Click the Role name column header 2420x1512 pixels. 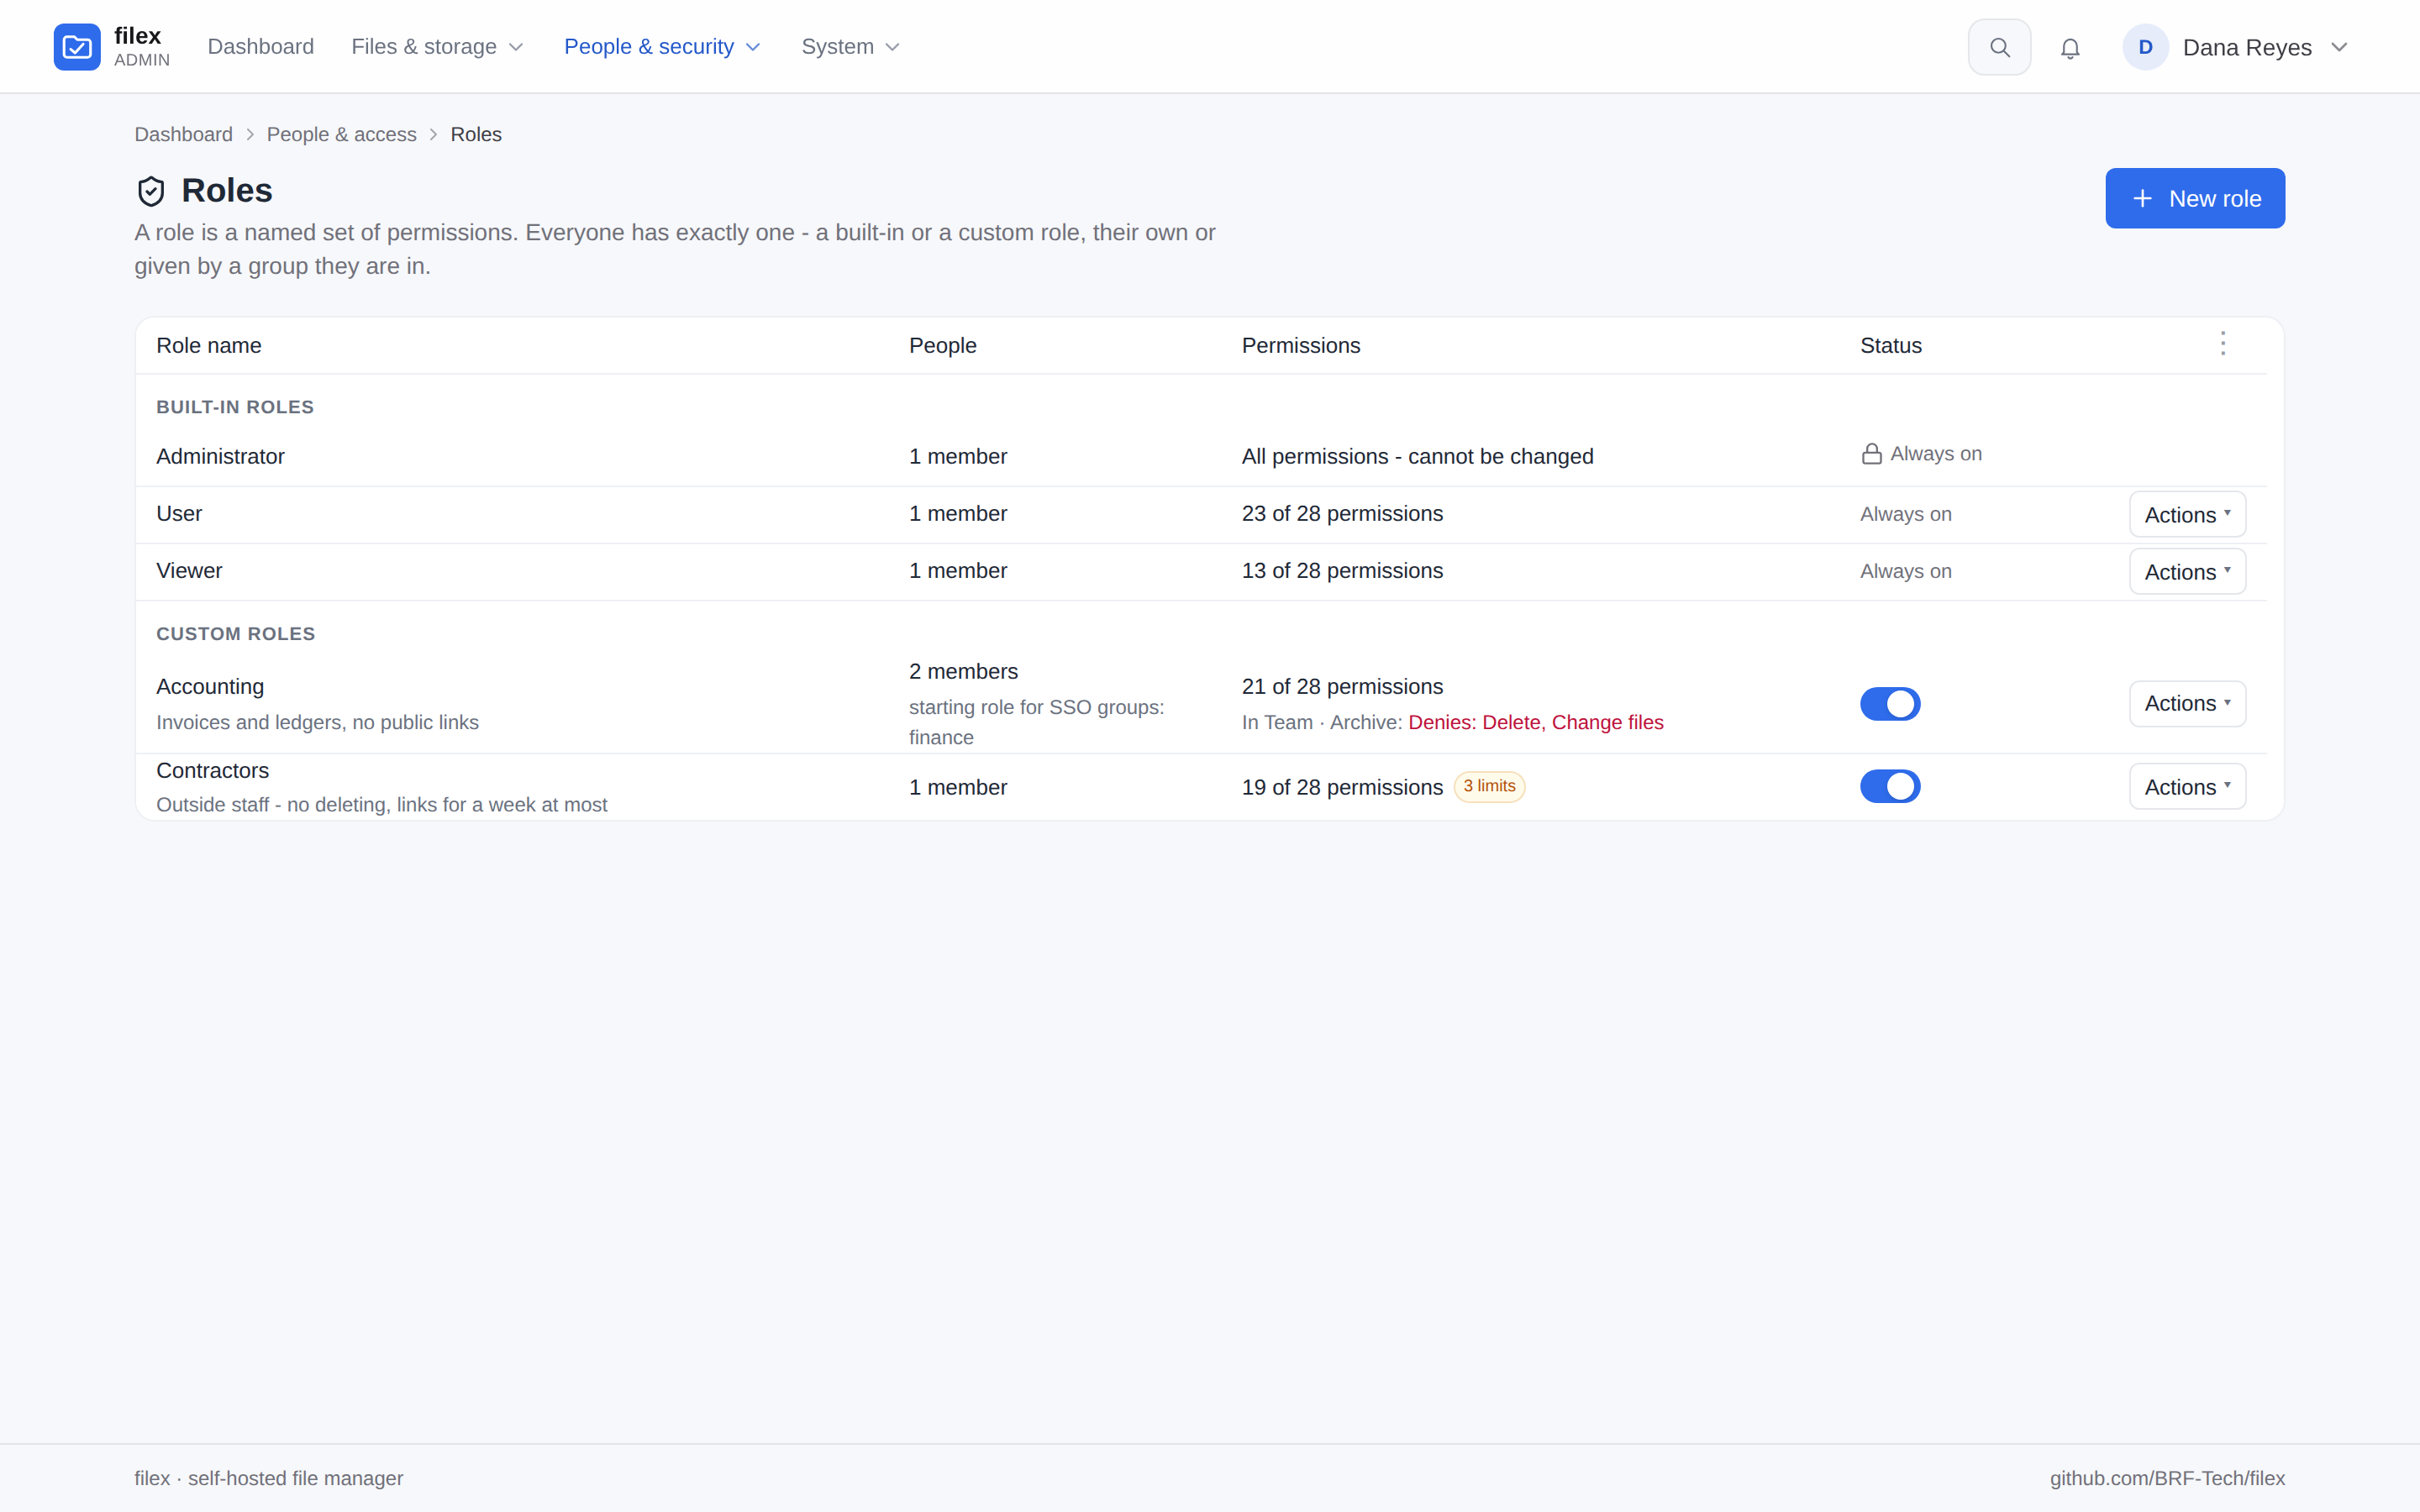(209, 345)
